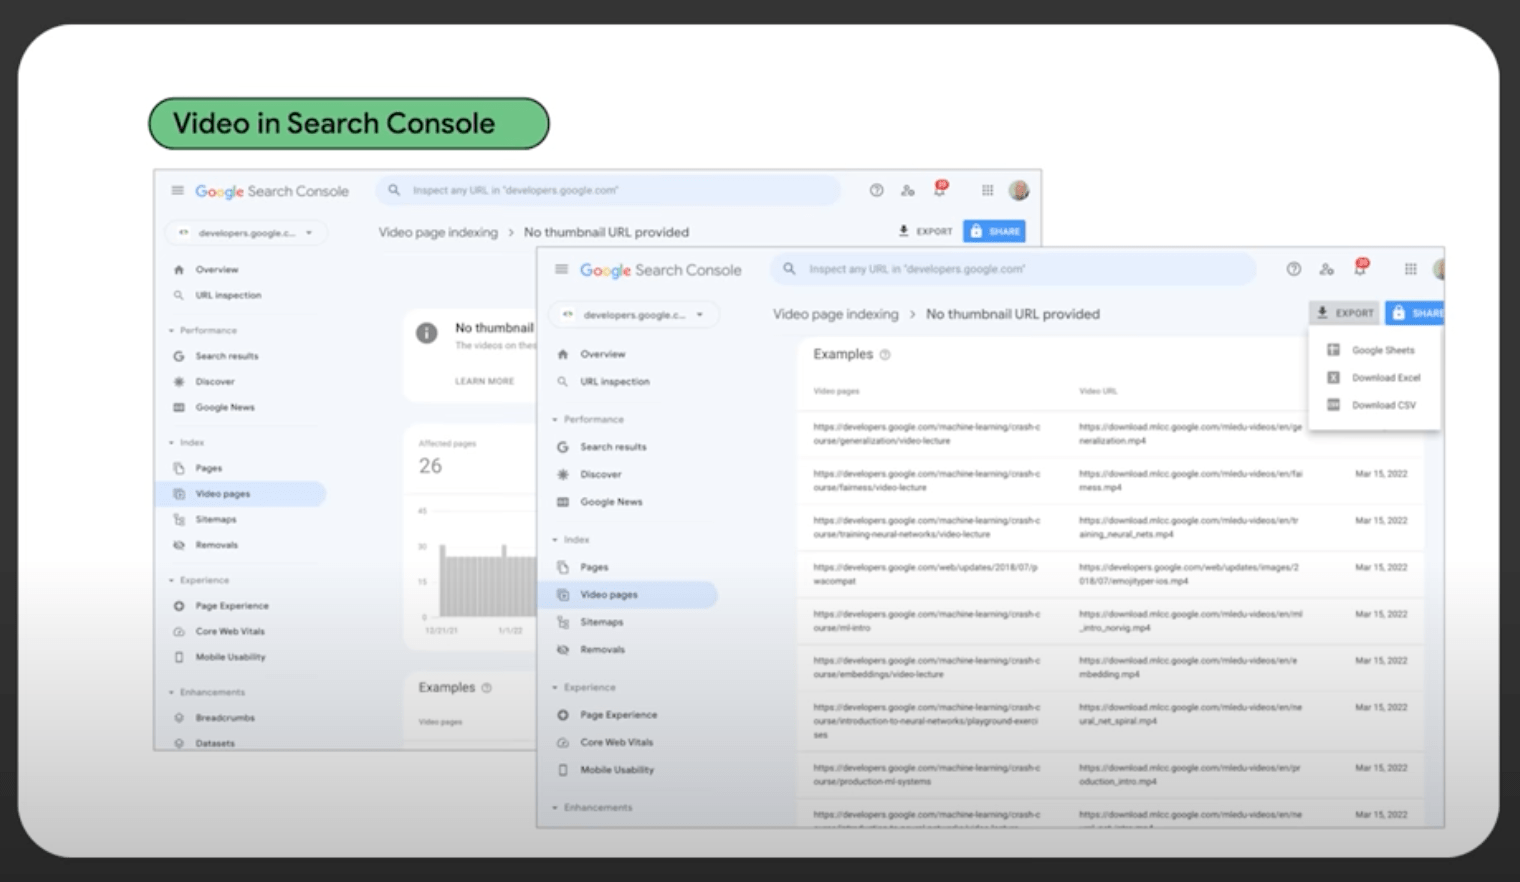Click the Examples help icon in front window
Image resolution: width=1520 pixels, height=882 pixels.
click(x=885, y=354)
